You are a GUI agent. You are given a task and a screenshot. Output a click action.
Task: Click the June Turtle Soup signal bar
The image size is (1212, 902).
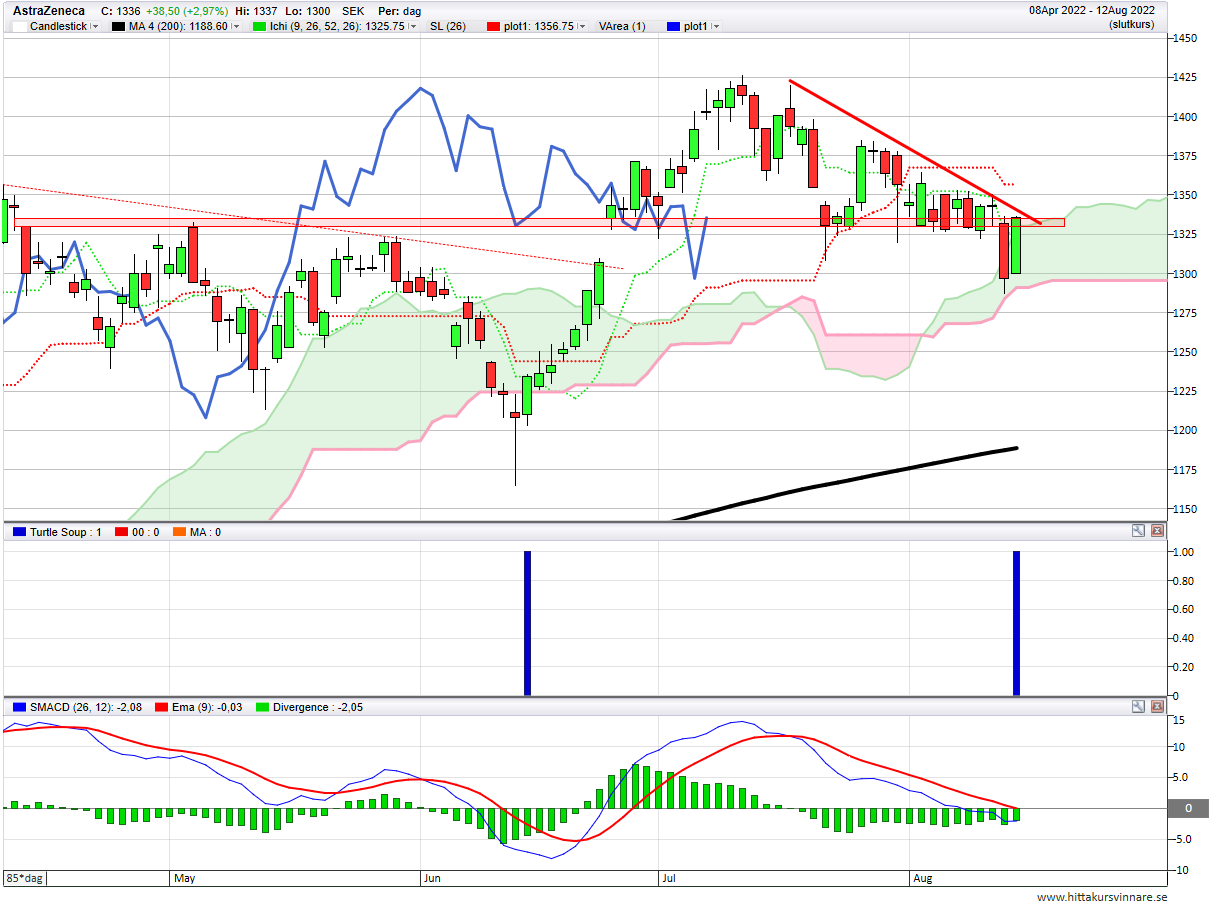(x=527, y=623)
